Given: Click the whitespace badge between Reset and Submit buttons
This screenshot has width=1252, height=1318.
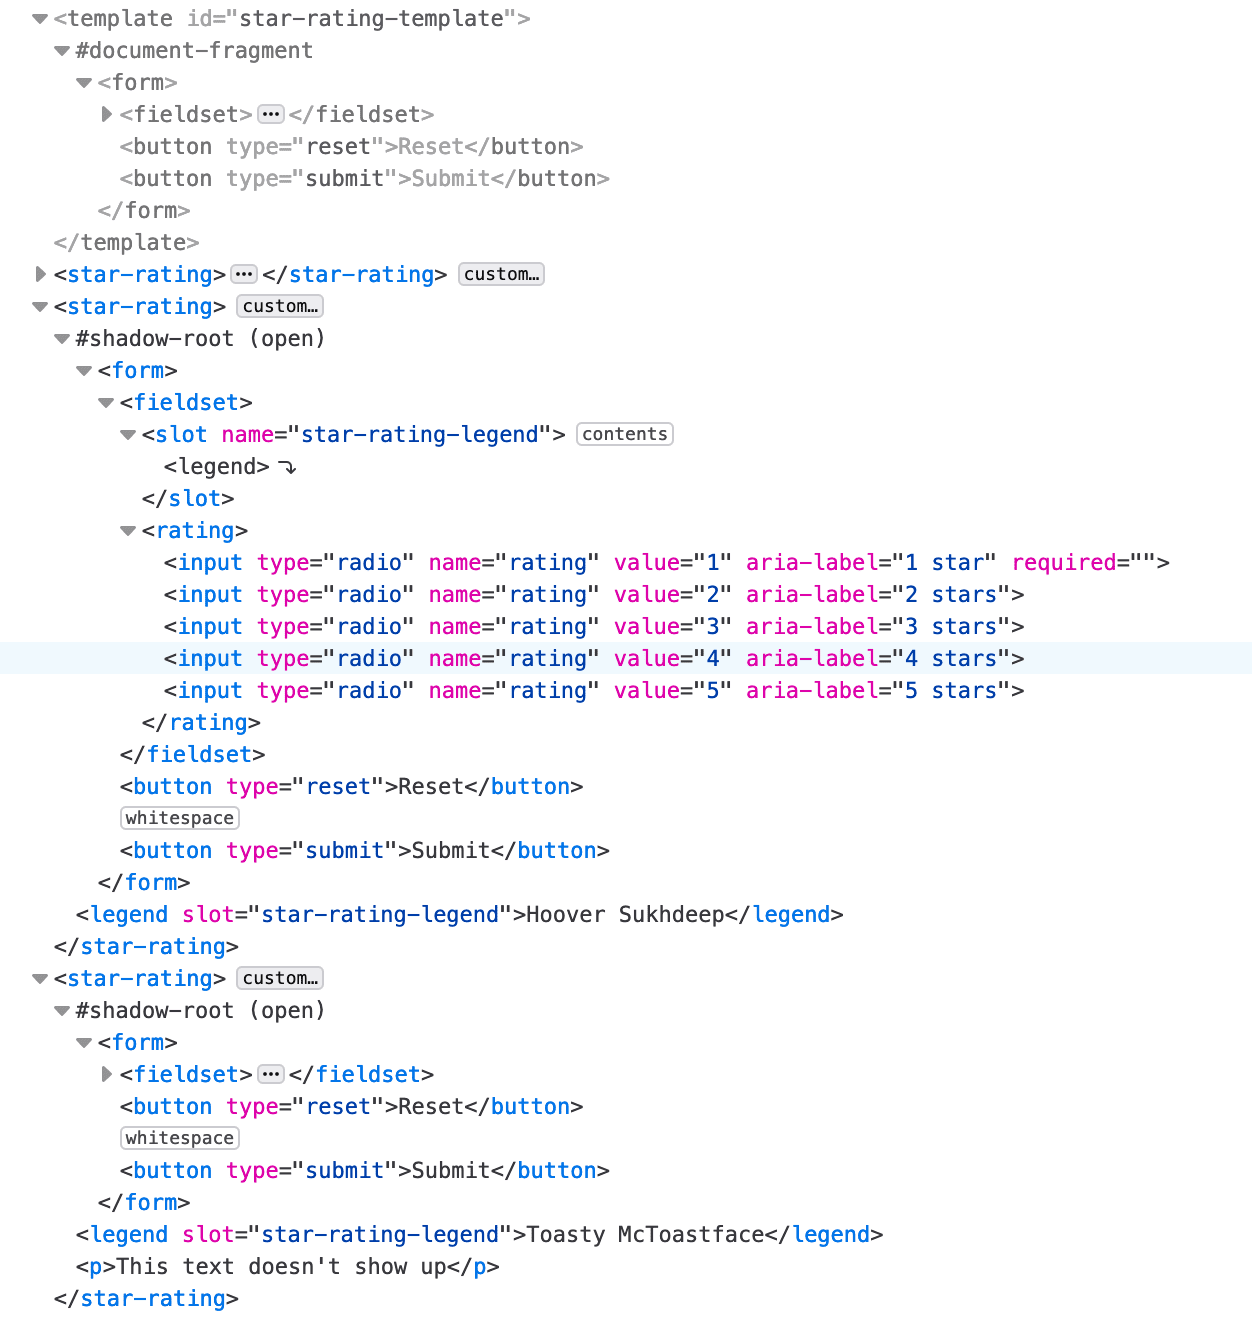Looking at the screenshot, I should coord(179,817).
